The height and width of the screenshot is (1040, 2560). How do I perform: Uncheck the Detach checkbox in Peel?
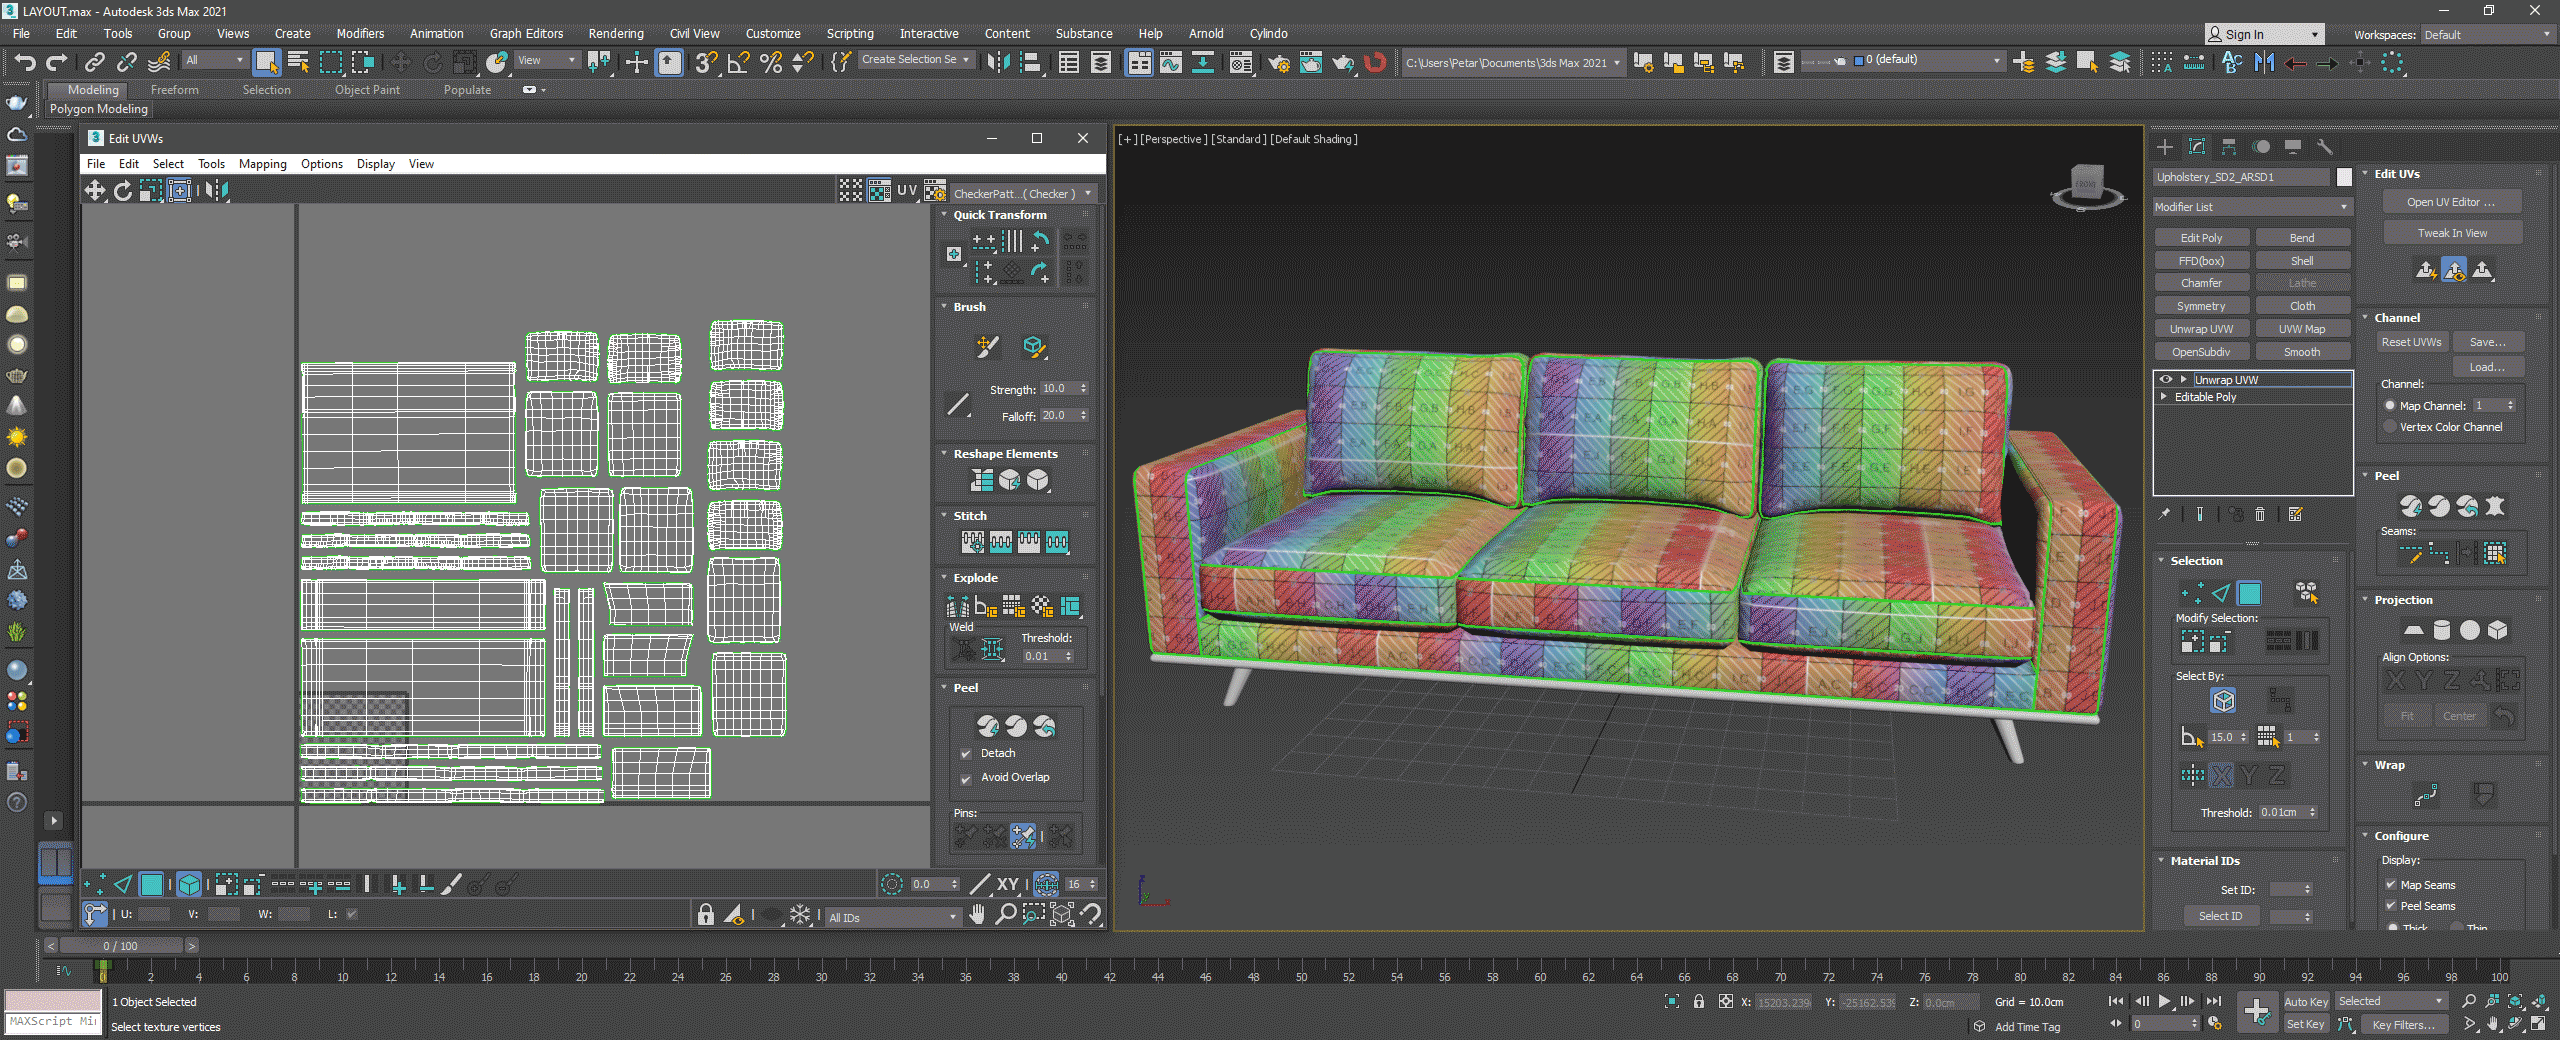[x=966, y=754]
